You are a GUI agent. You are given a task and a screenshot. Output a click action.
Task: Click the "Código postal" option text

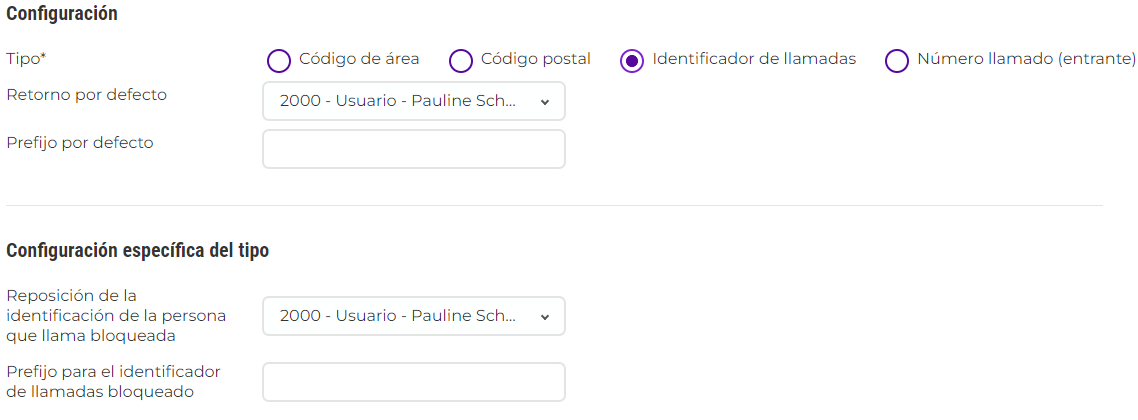point(536,59)
